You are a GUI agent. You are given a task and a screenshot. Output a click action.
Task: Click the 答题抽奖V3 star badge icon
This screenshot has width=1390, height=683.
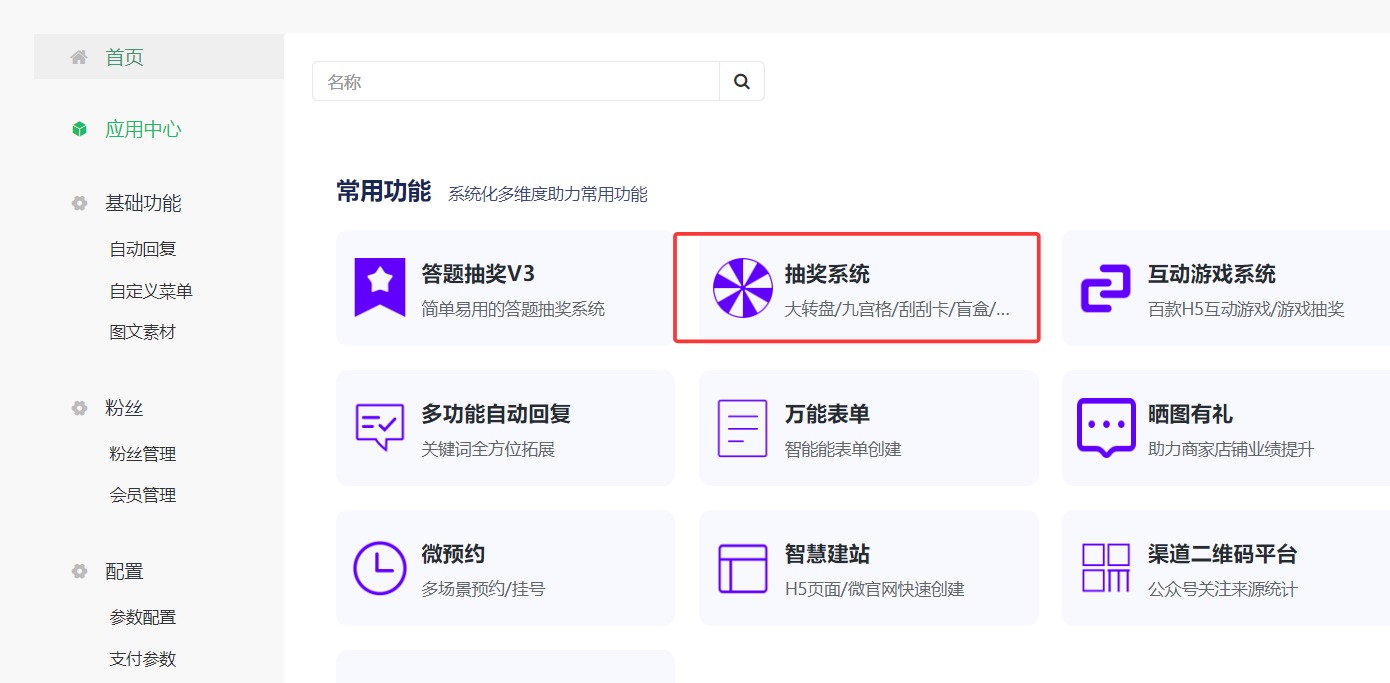click(379, 287)
